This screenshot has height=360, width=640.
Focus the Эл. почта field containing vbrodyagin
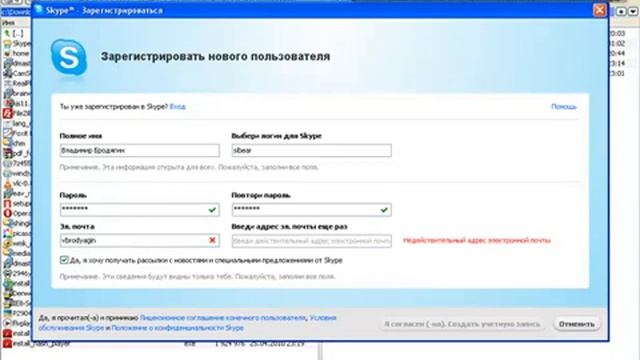[x=140, y=240]
